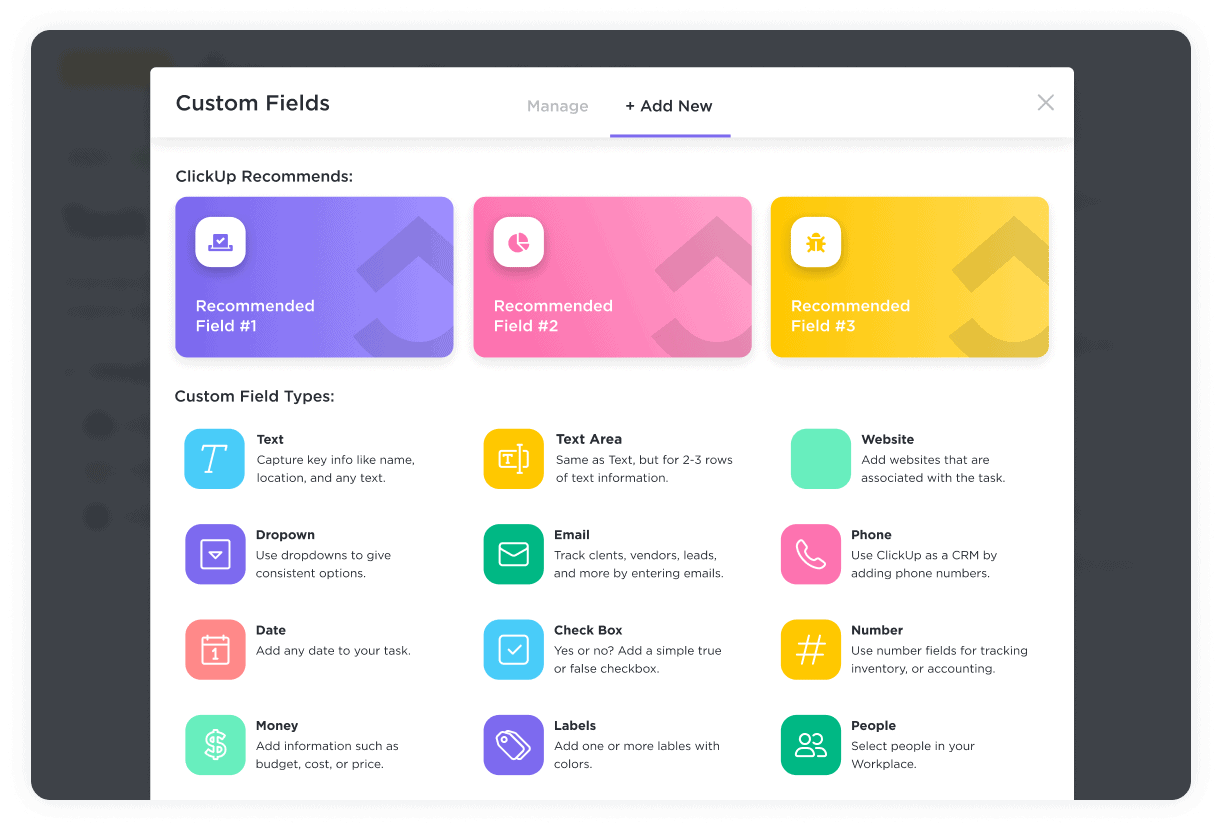Open the pink Recommended Field #2 card

(612, 277)
